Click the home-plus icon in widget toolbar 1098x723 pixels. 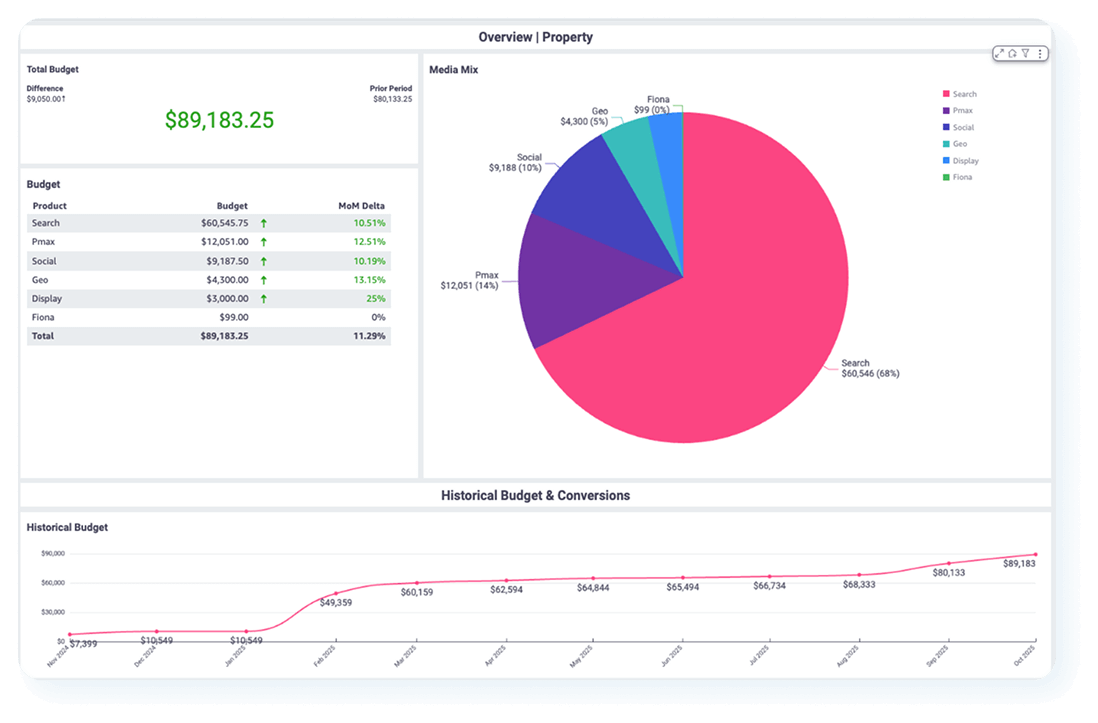[1012, 54]
